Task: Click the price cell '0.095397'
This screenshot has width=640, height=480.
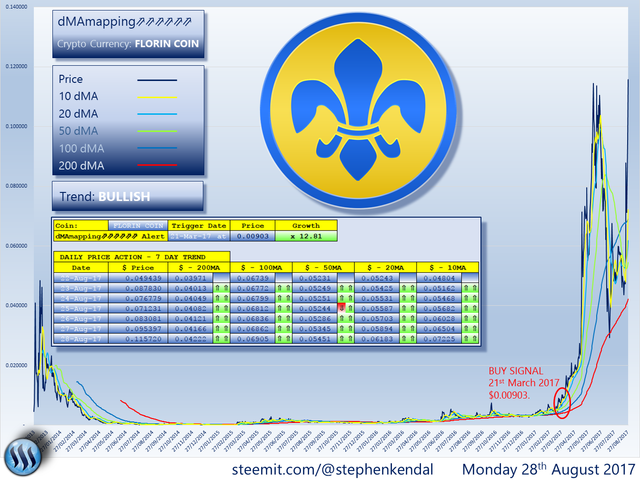Action: (x=138, y=329)
